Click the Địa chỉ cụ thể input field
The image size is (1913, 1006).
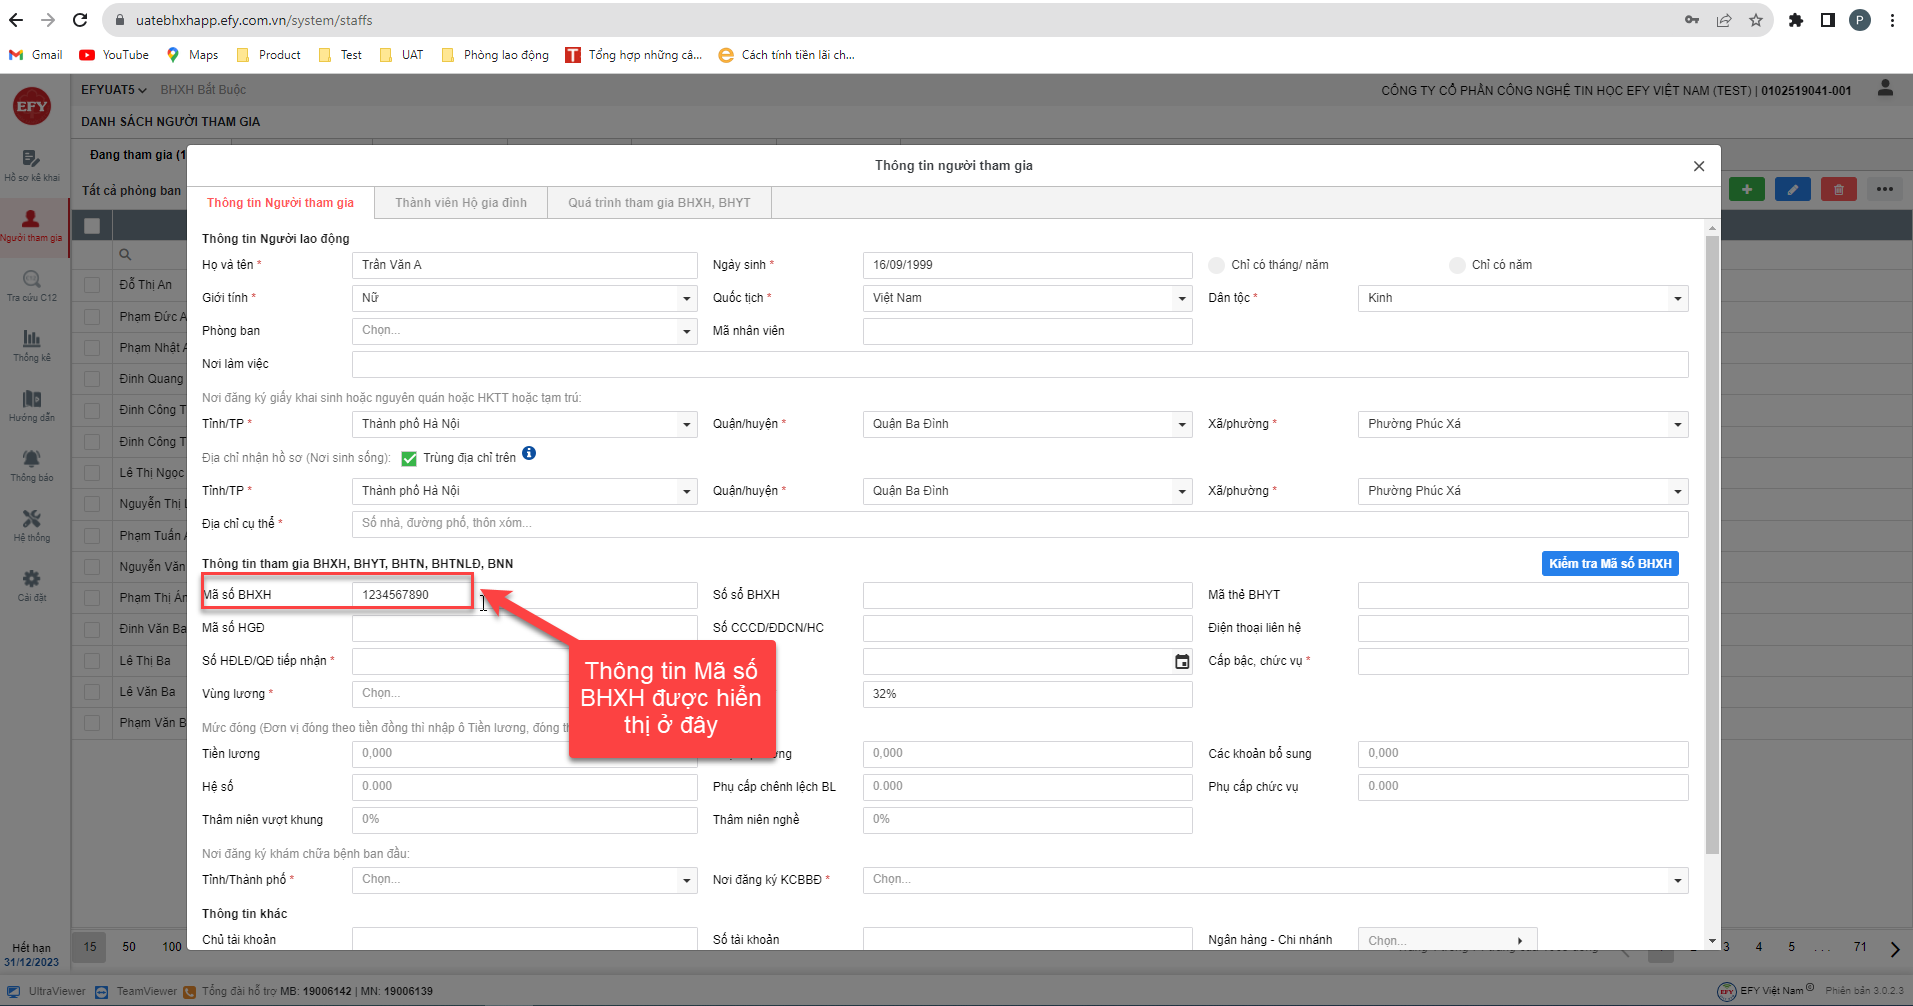(1019, 524)
